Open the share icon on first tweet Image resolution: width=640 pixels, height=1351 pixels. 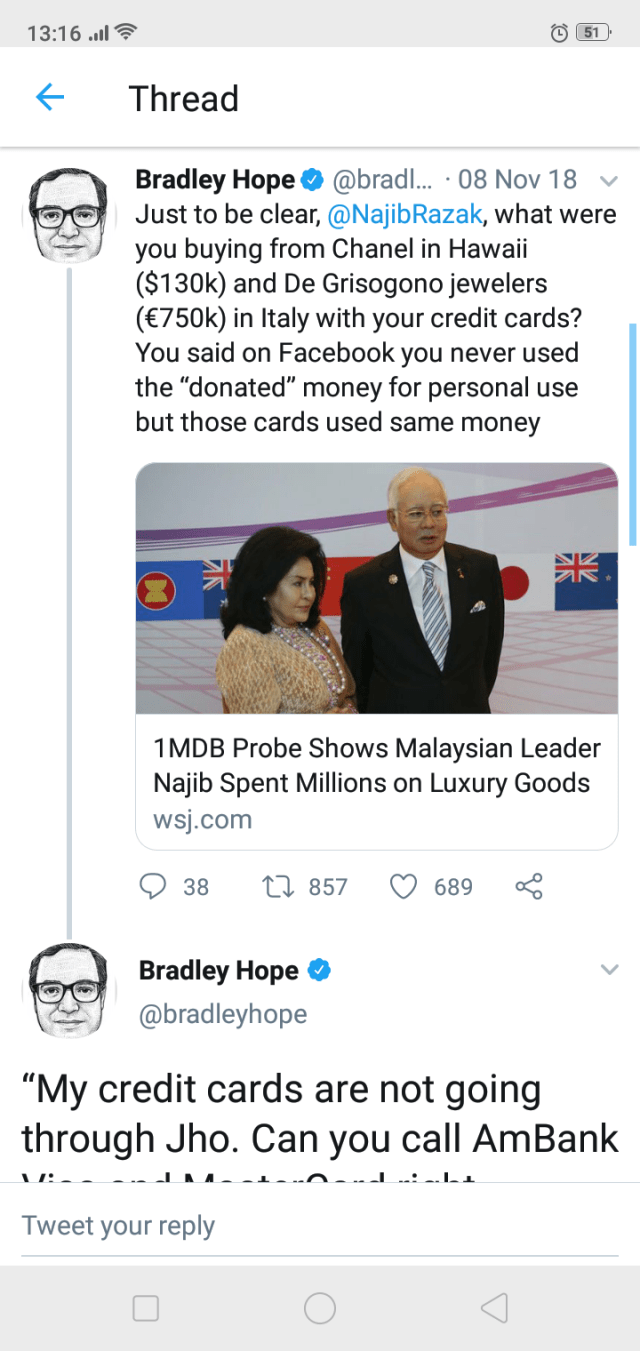coord(529,886)
